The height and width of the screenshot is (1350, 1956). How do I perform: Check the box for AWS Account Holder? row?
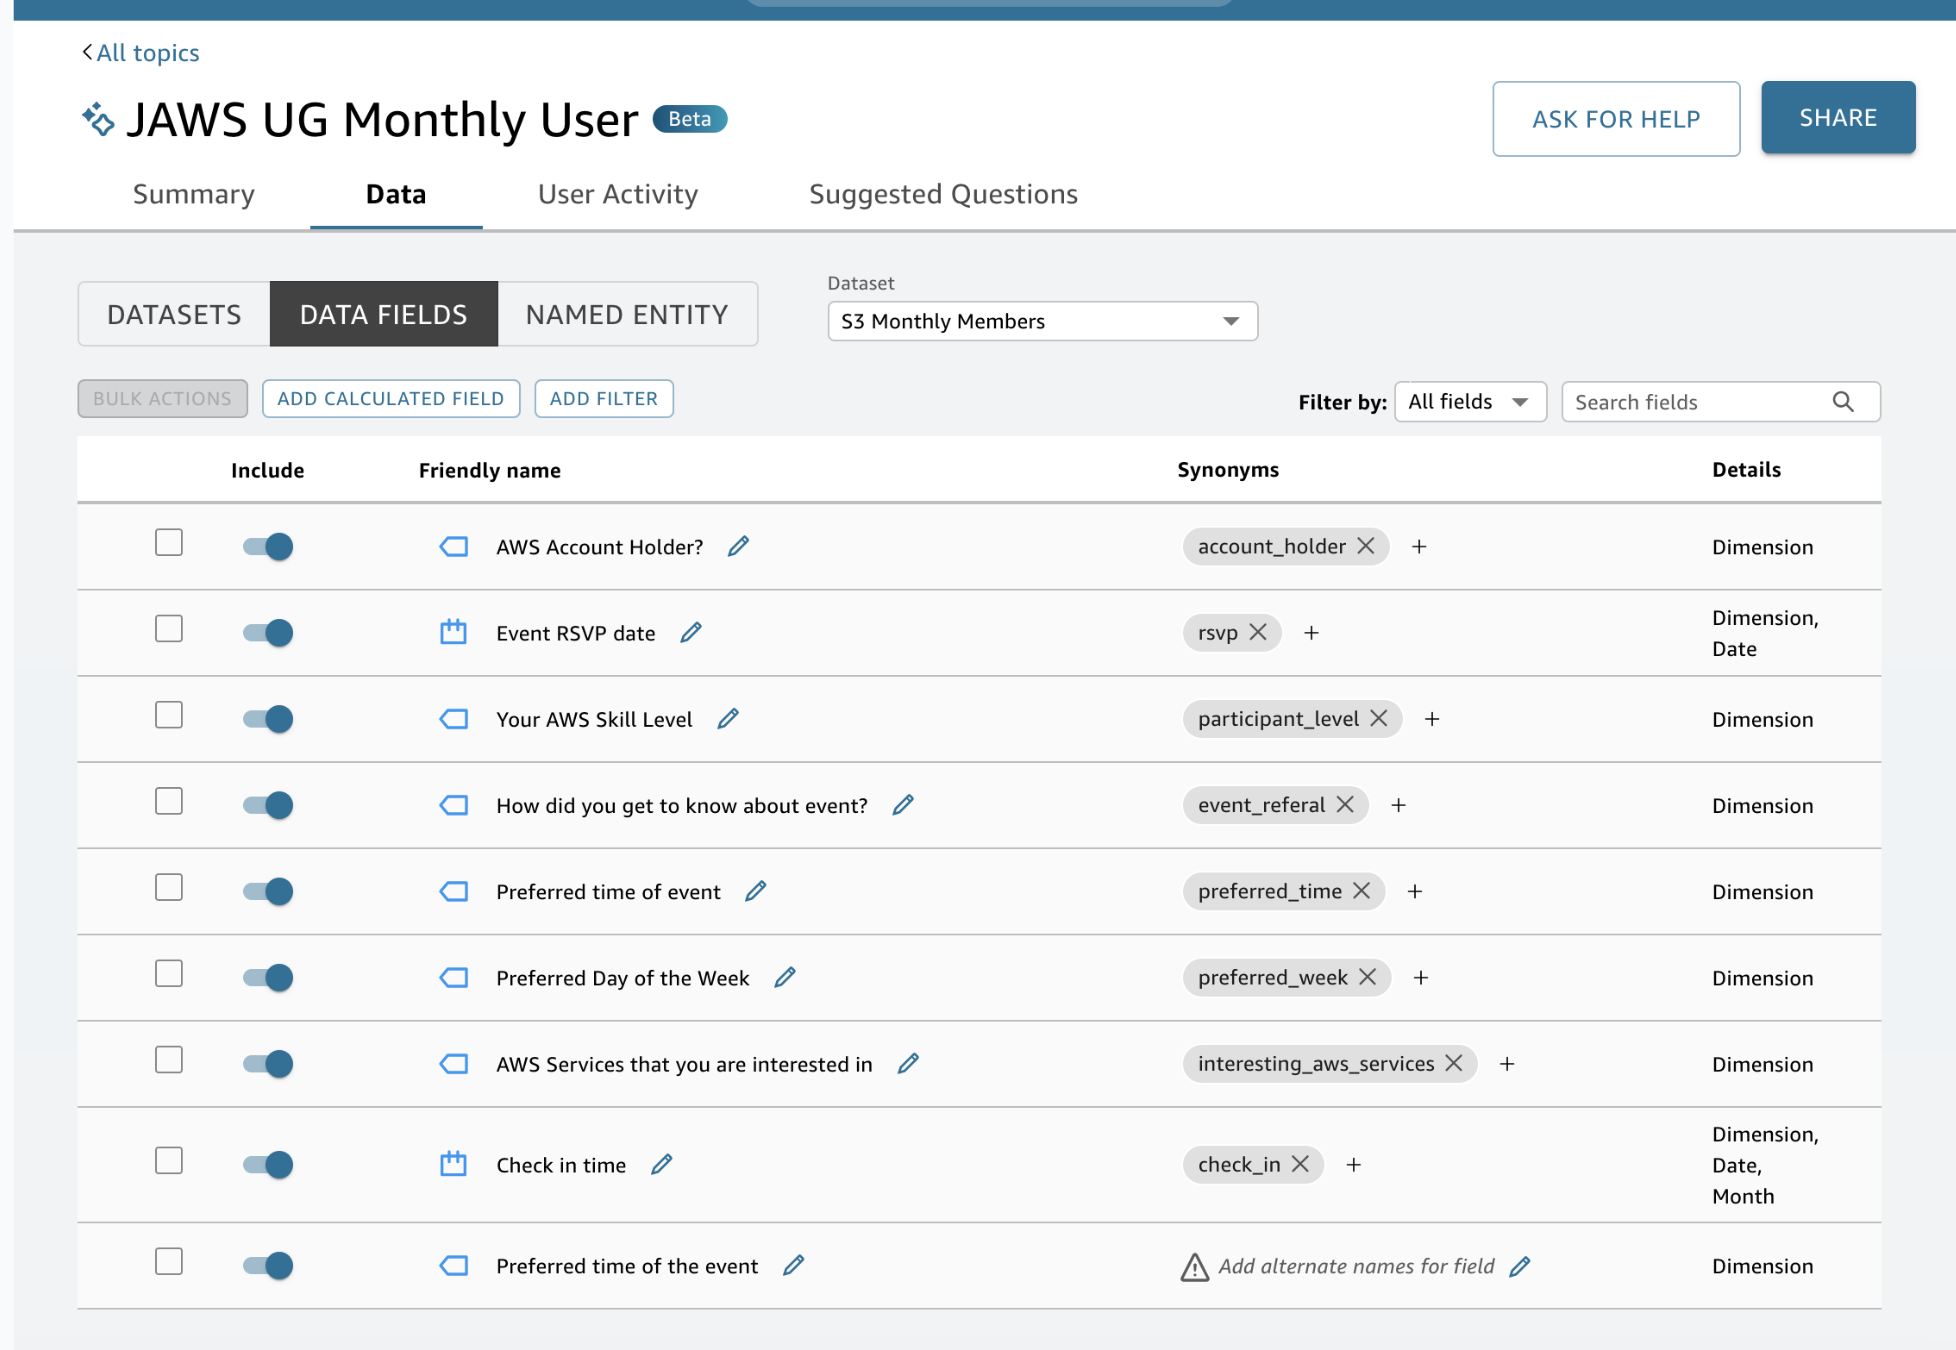coord(169,542)
